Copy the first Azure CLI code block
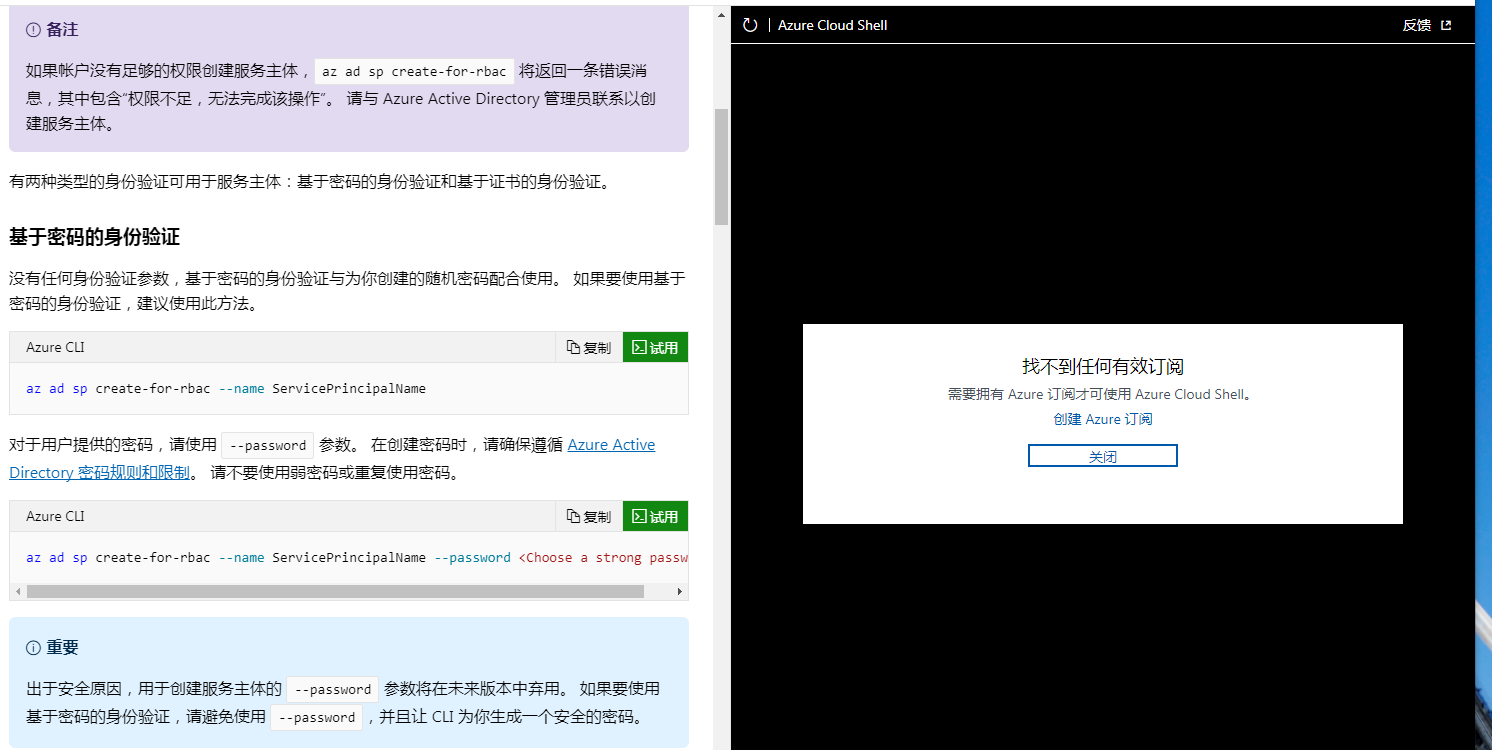 tap(589, 347)
